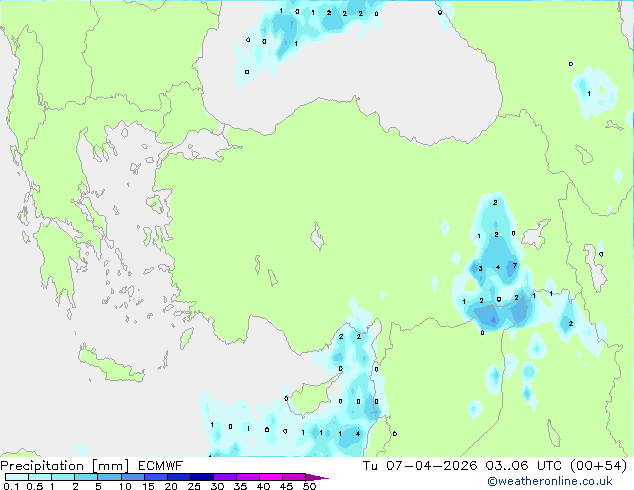The height and width of the screenshot is (490, 634).
Task: Click the '35' legend scale label
Action: (240, 486)
